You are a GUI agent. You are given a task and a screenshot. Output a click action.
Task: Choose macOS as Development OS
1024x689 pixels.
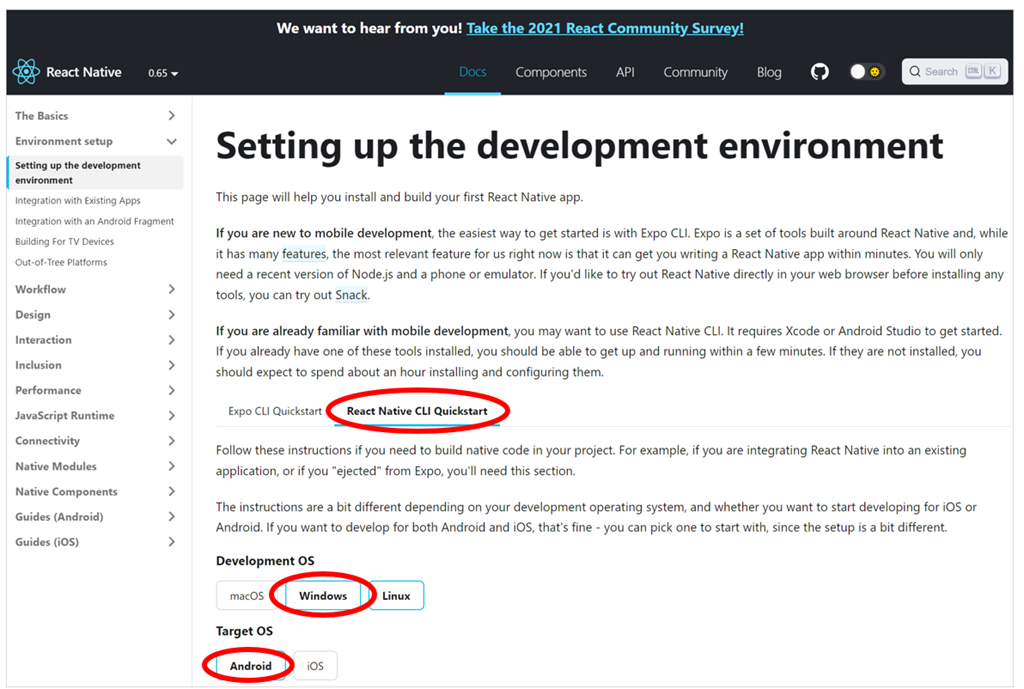point(246,594)
